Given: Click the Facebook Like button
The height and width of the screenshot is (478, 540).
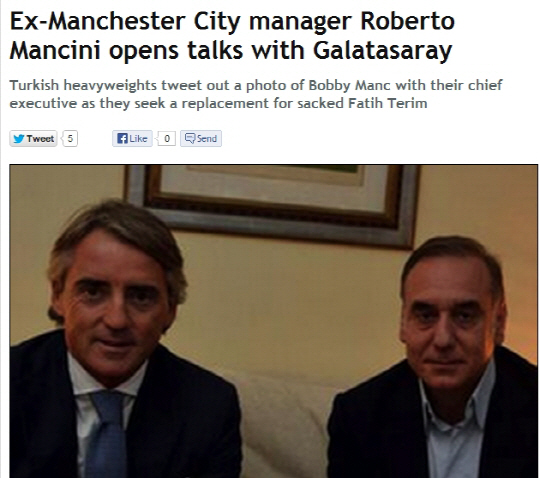Looking at the screenshot, I should [x=132, y=139].
